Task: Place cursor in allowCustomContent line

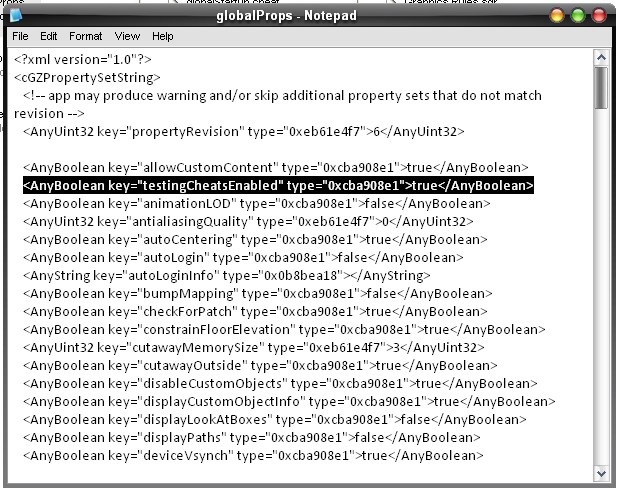Action: coord(275,167)
